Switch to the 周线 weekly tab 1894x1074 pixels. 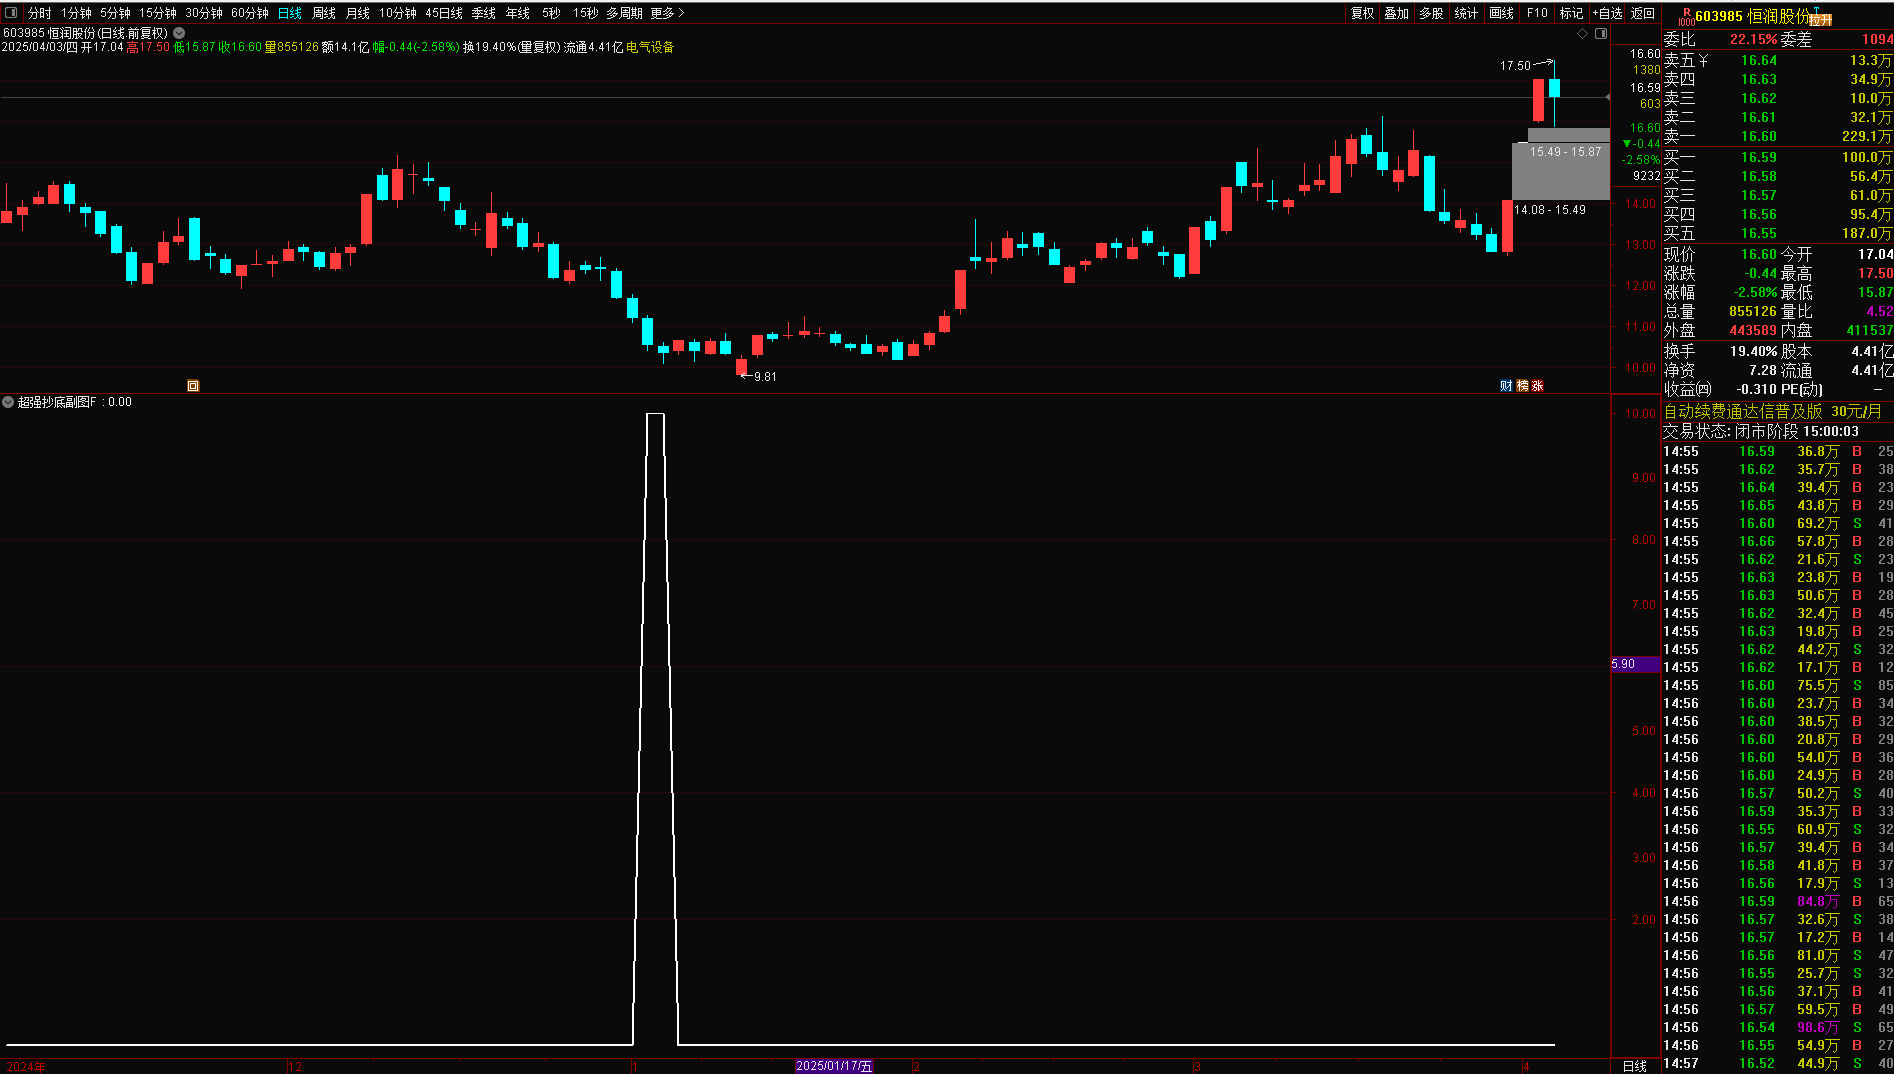click(324, 13)
